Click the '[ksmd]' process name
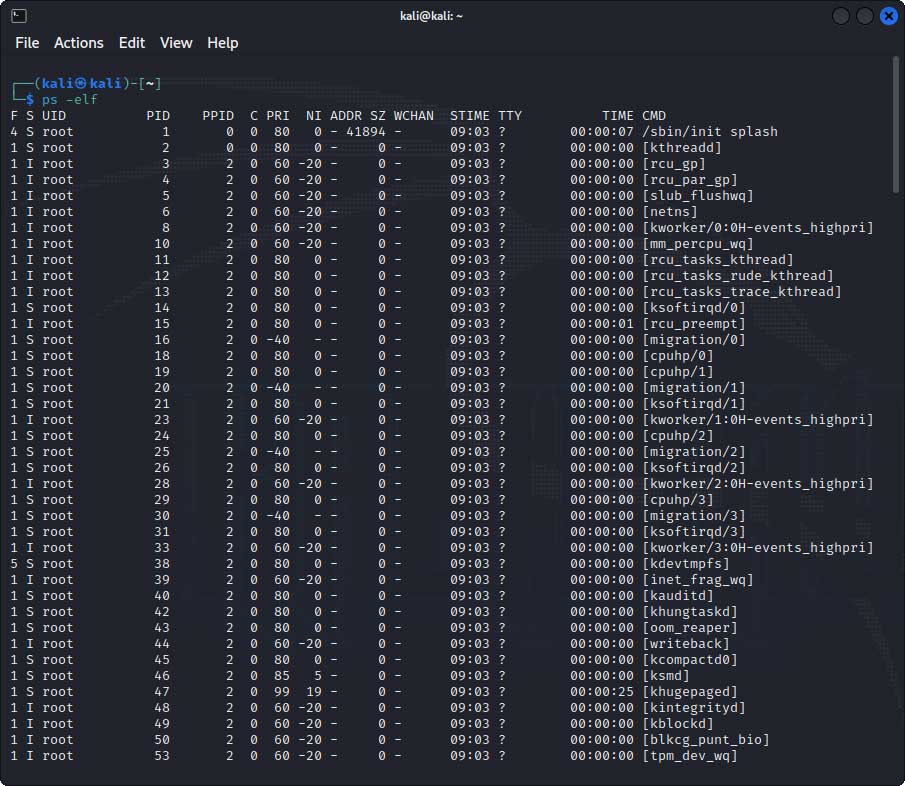Viewport: 905px width, 786px height. 666,676
